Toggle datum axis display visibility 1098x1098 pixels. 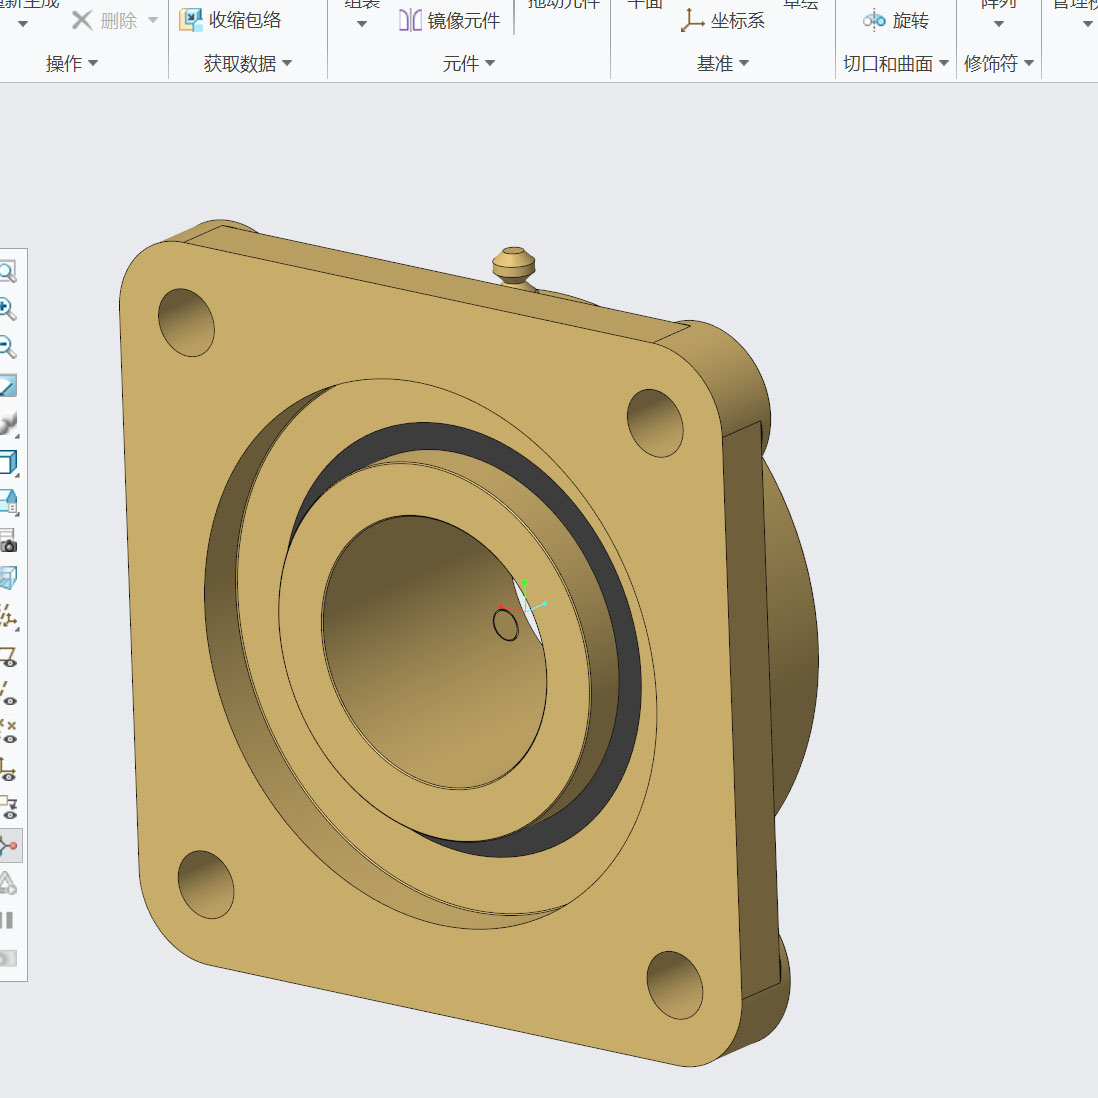click(7, 692)
